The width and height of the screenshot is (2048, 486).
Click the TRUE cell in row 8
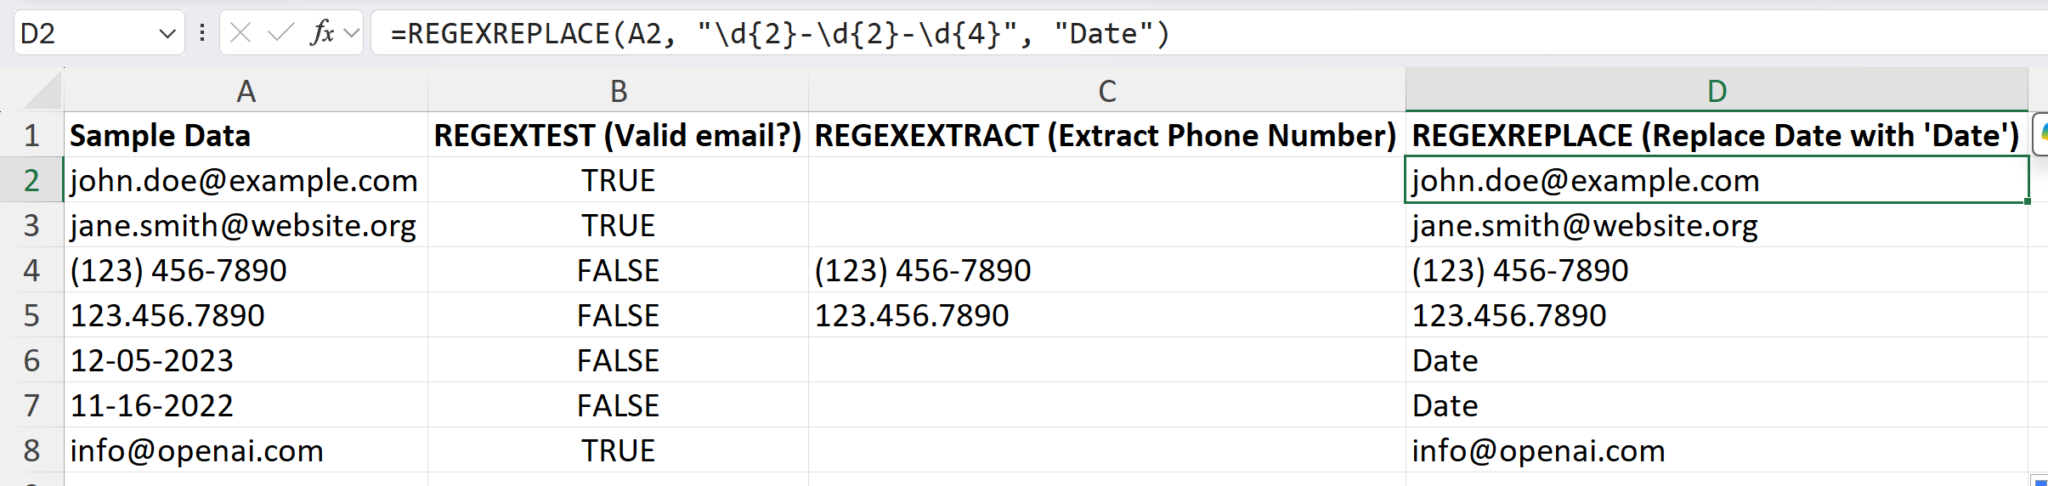tap(618, 450)
